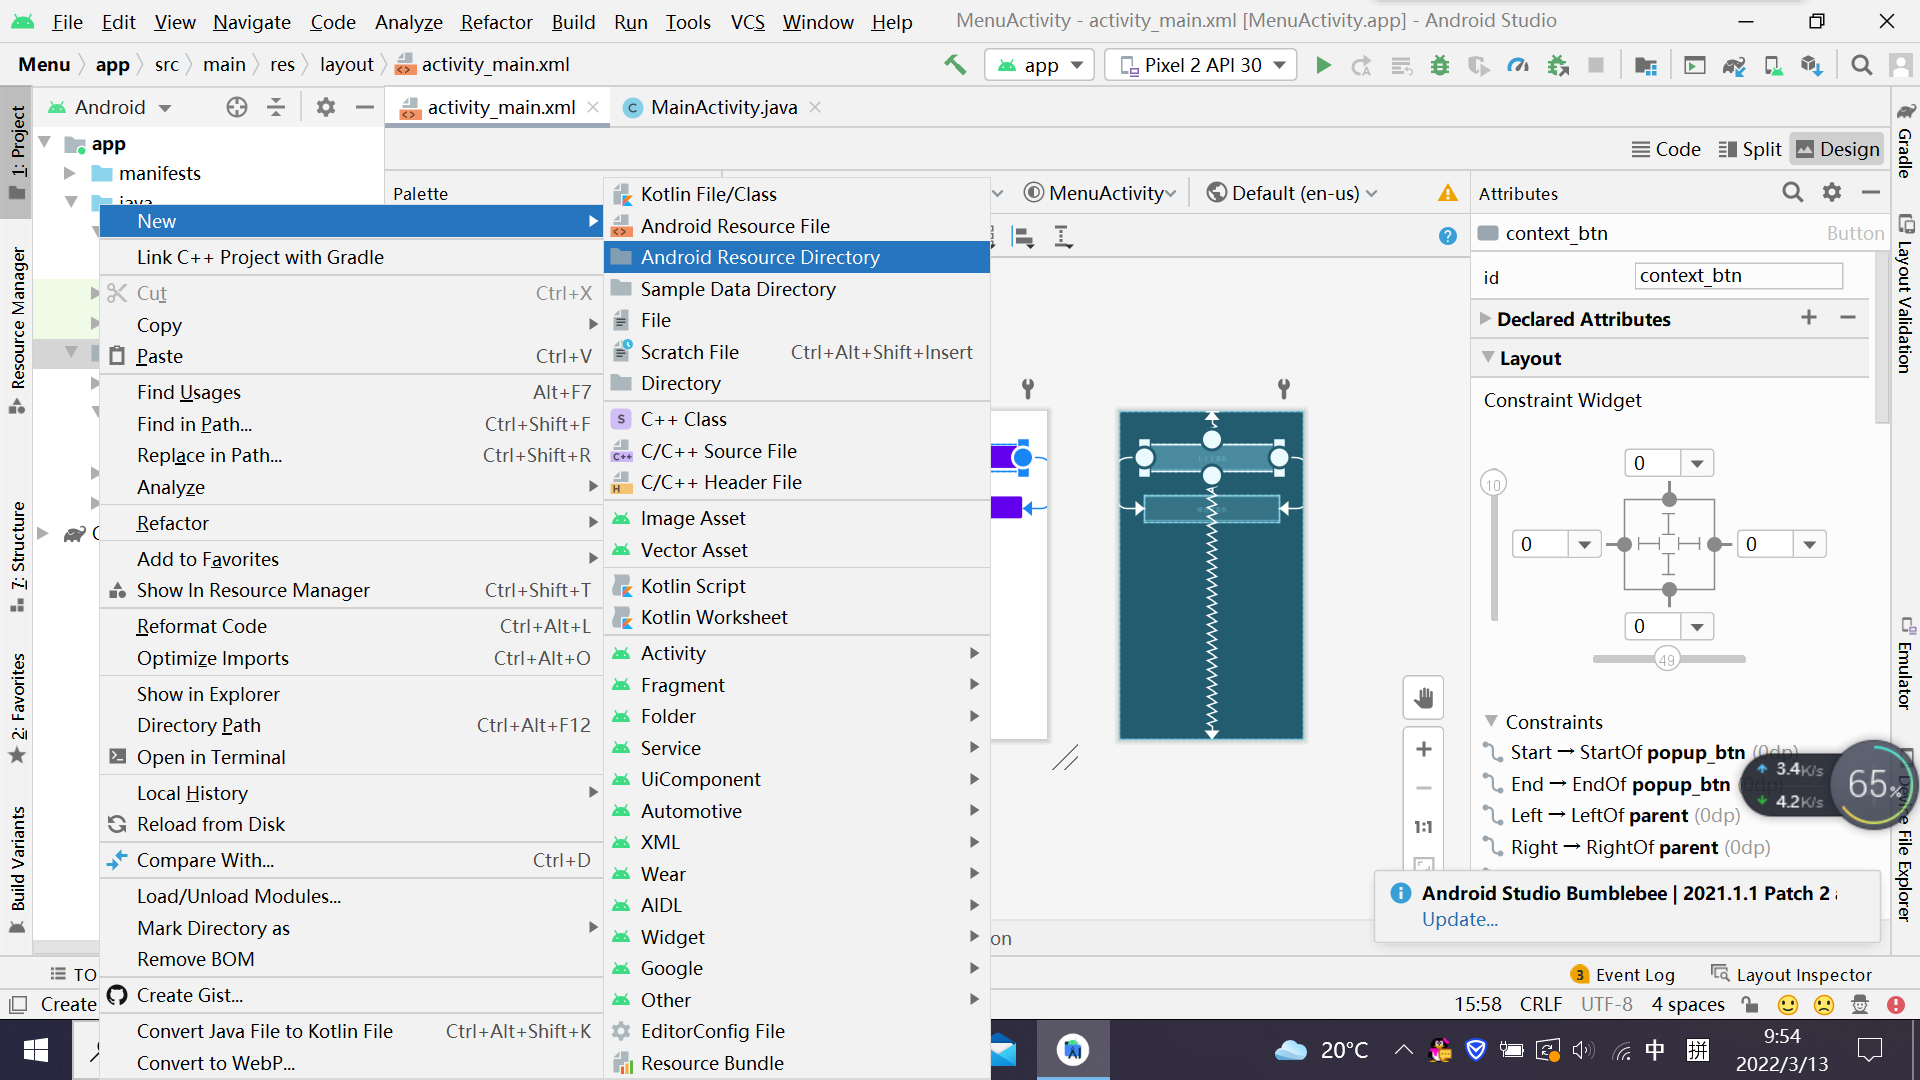Click the green Run app button
Image resolution: width=1920 pixels, height=1080 pixels.
click(x=1323, y=65)
